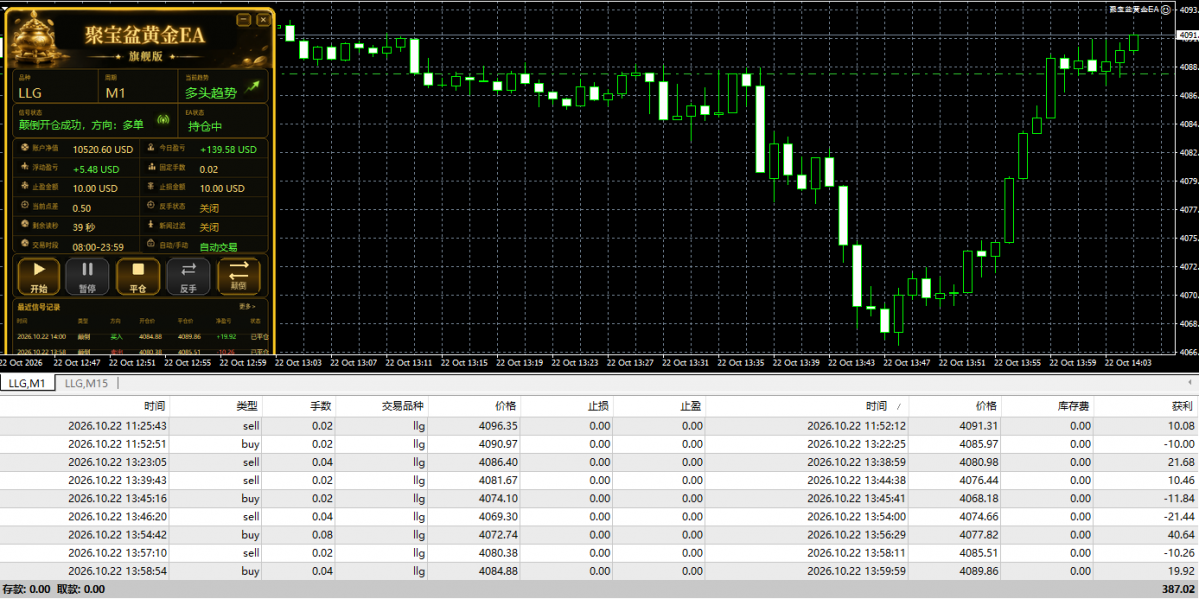The width and height of the screenshot is (1199, 599).
Task: Click the icon beside 止损金额
Action: (151, 186)
